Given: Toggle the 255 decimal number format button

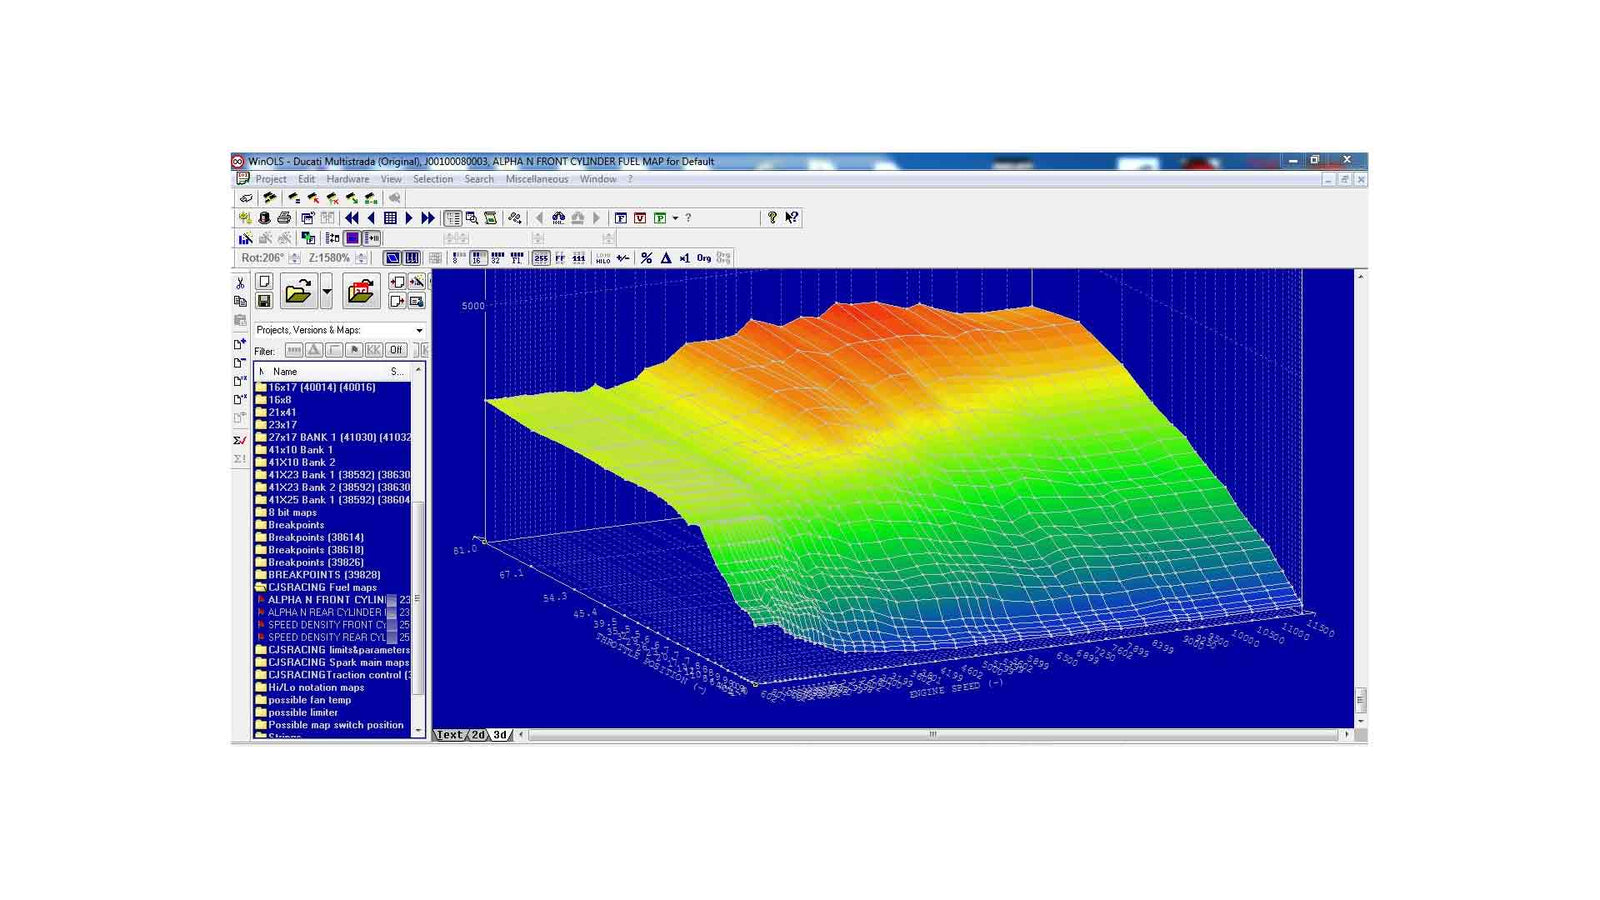Looking at the screenshot, I should [541, 258].
